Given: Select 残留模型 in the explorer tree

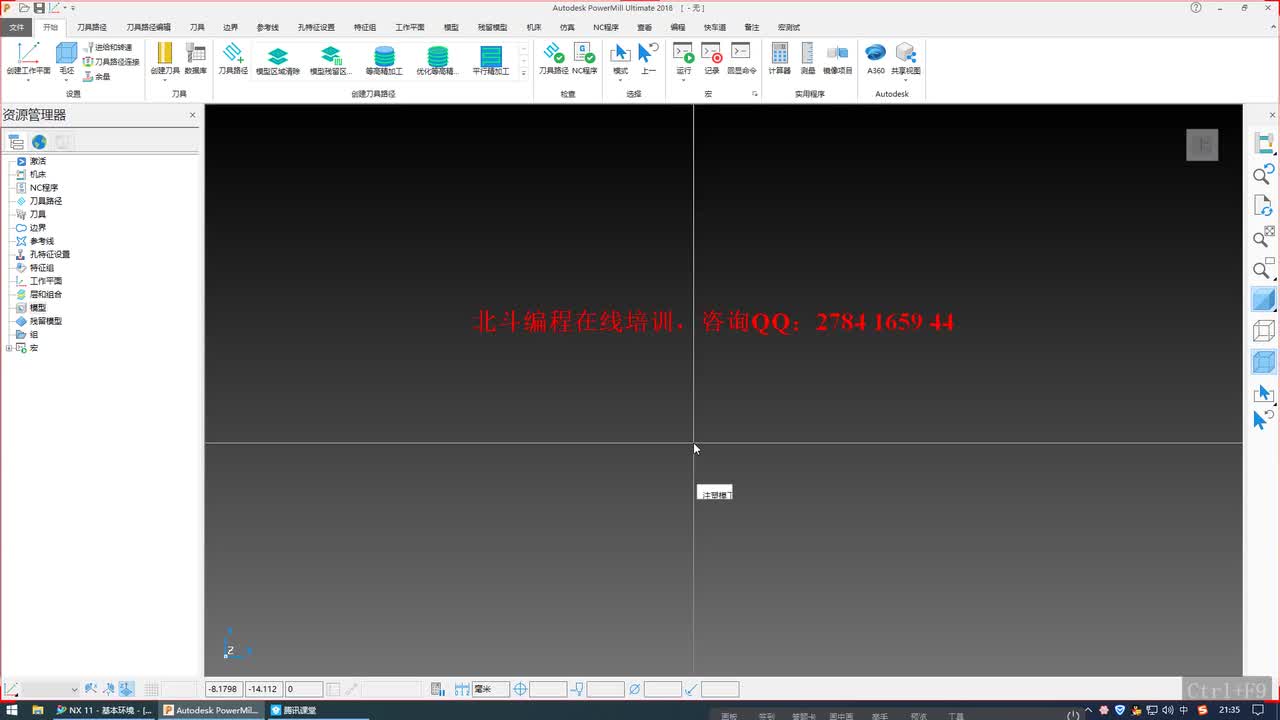Looking at the screenshot, I should [x=46, y=321].
